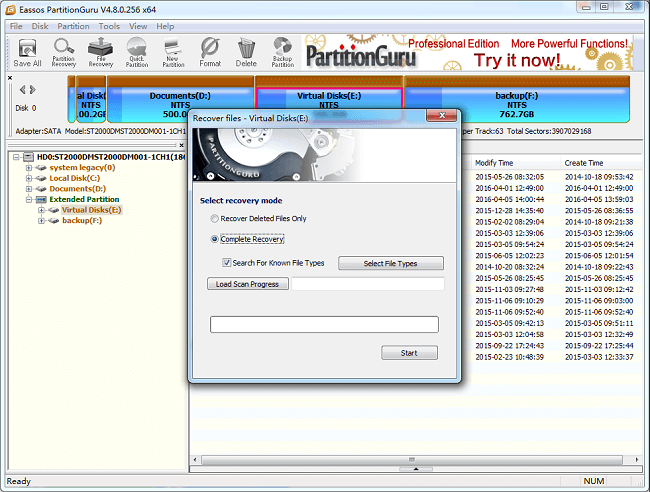Click the NUM status bar indicator
650x492 pixels.
click(x=594, y=481)
